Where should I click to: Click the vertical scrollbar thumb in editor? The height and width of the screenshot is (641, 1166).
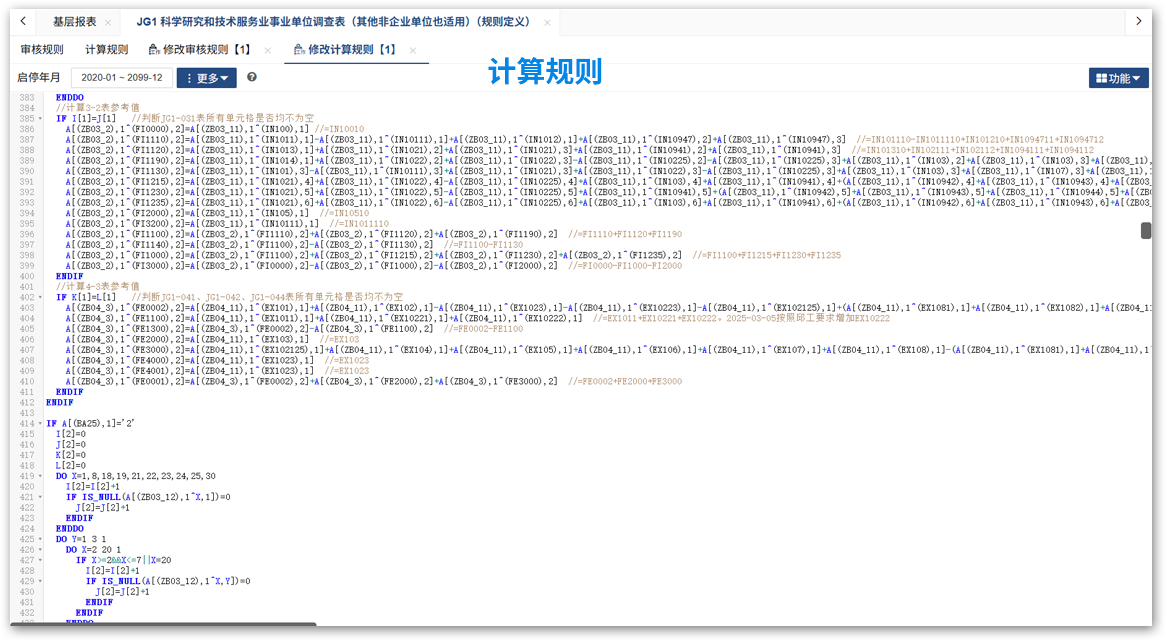[x=1146, y=231]
